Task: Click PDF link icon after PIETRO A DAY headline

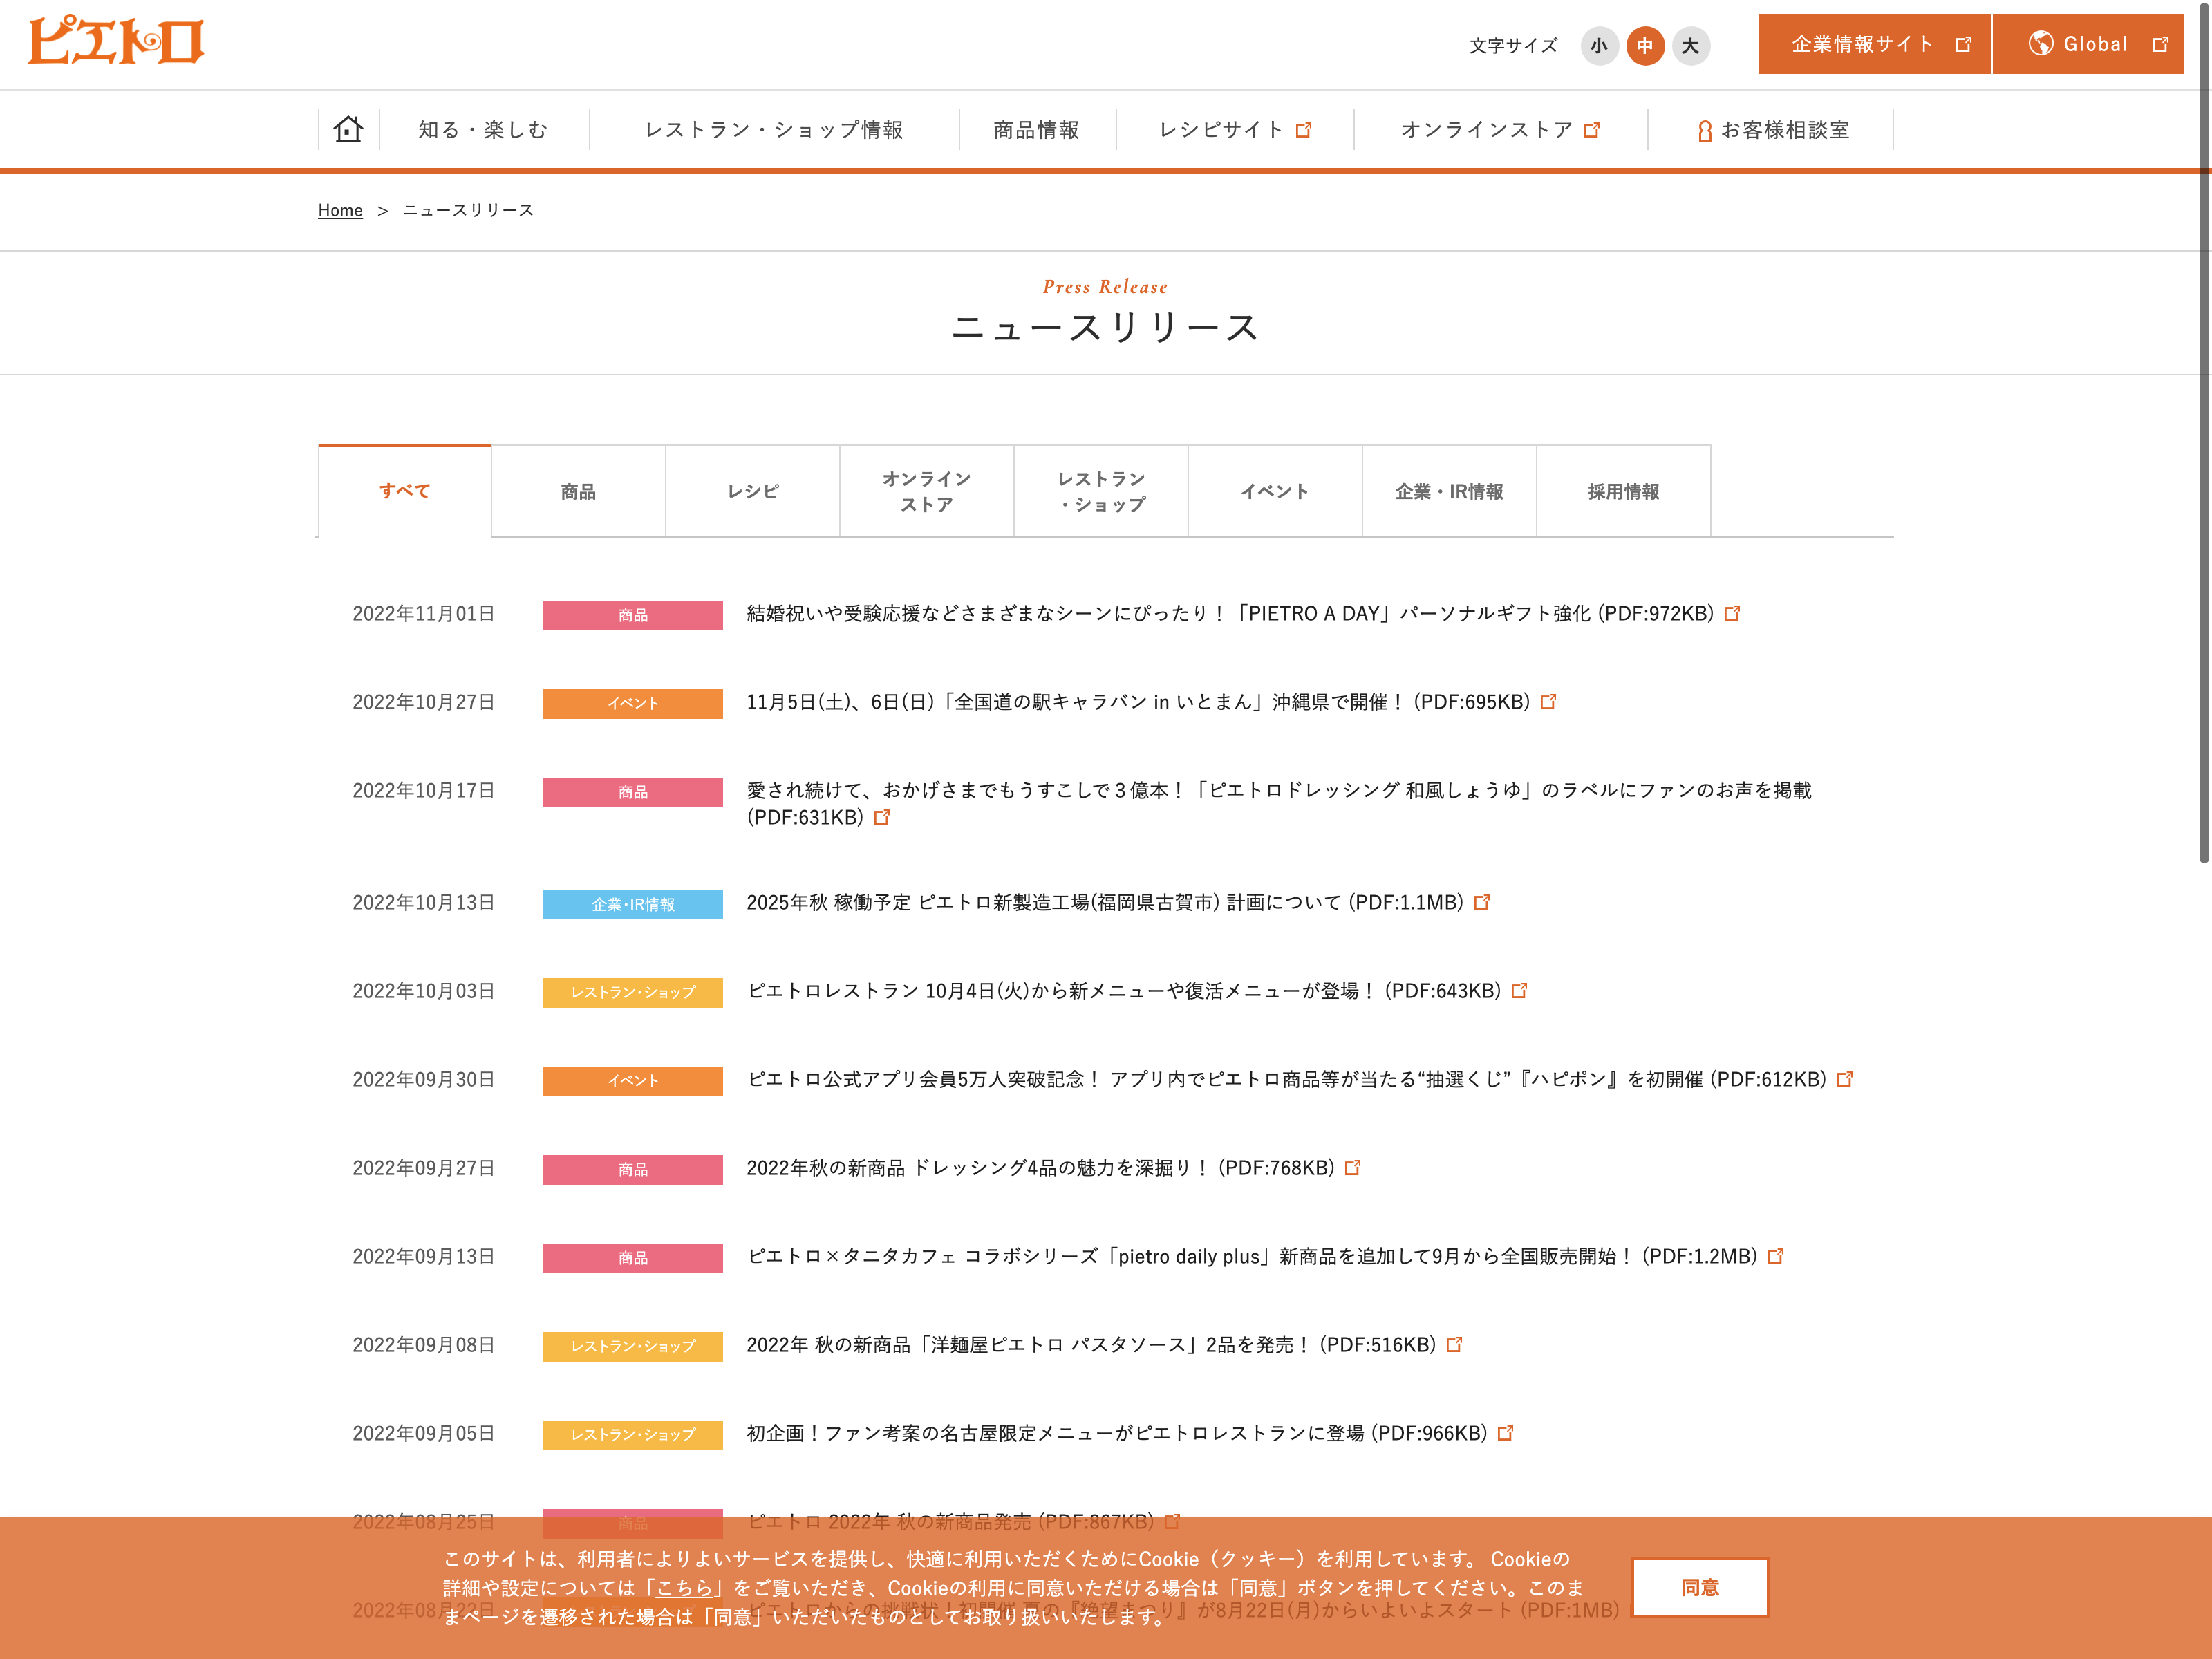Action: pos(1732,613)
